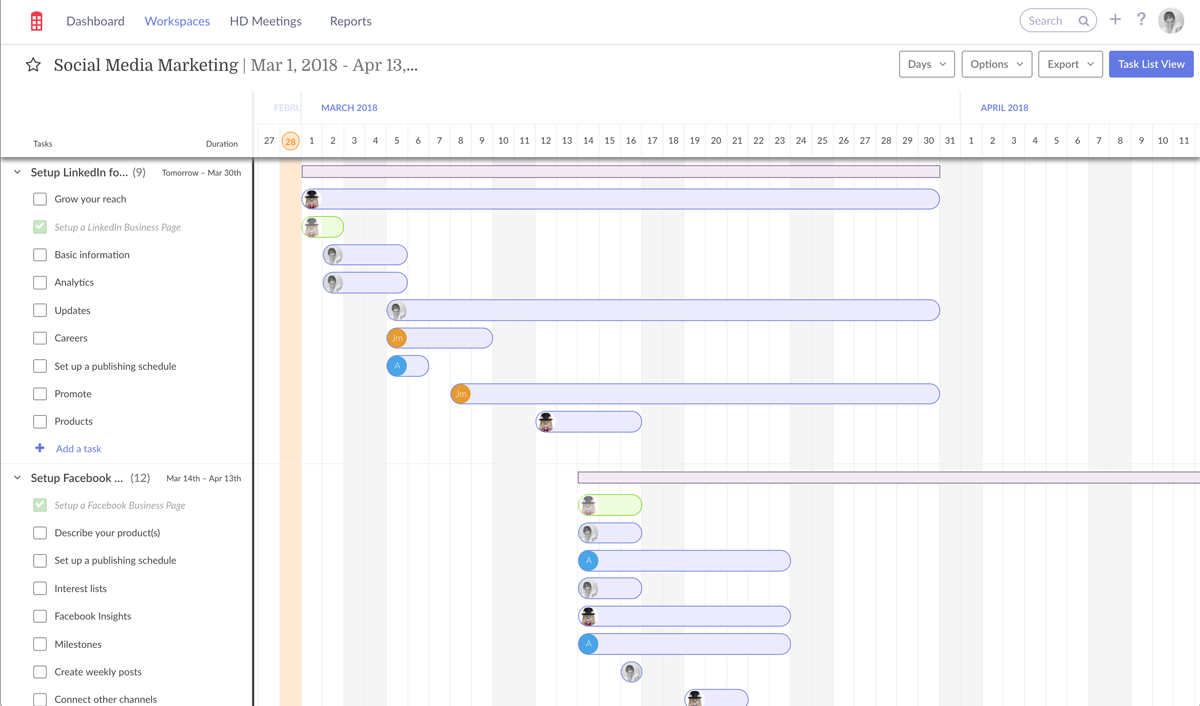Click the blue A assignee avatar

pyautogui.click(x=397, y=366)
